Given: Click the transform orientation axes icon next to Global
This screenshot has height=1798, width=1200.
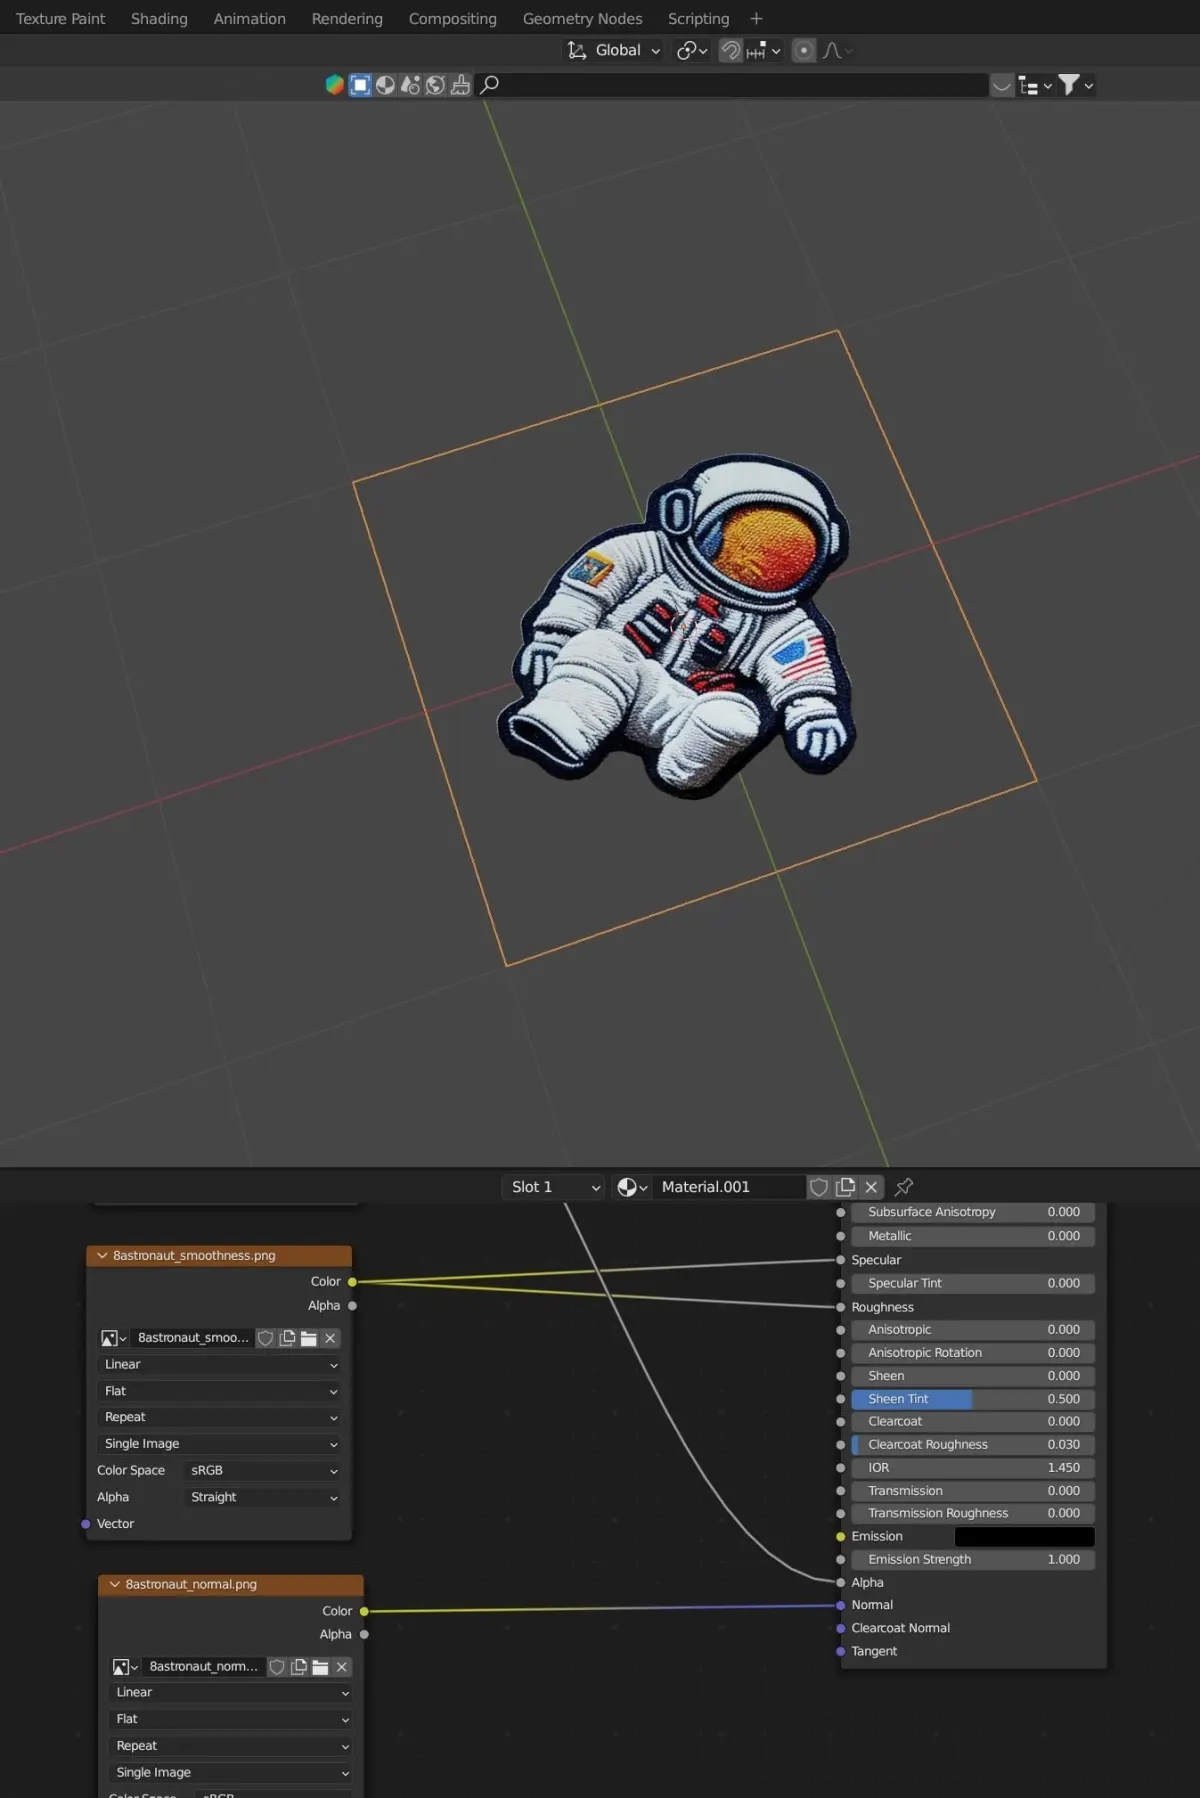Looking at the screenshot, I should pos(577,50).
